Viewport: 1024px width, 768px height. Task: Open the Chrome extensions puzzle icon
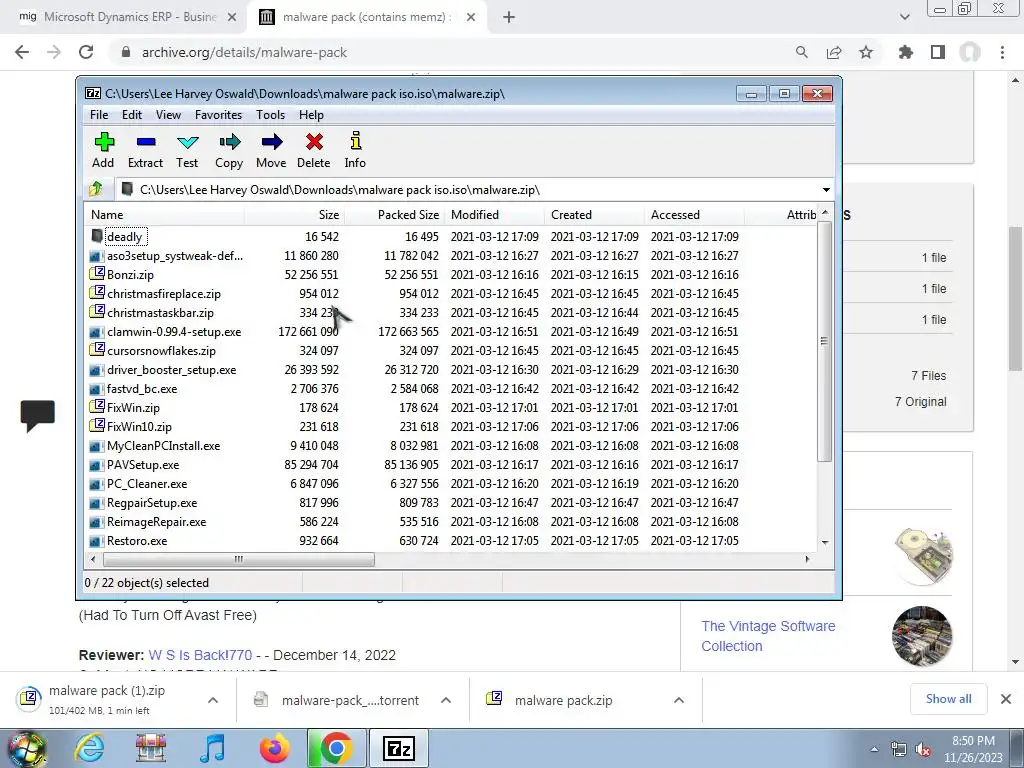[906, 52]
